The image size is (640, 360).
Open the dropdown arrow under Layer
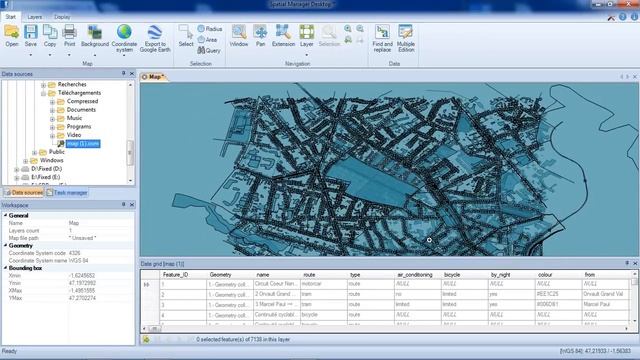(x=307, y=55)
